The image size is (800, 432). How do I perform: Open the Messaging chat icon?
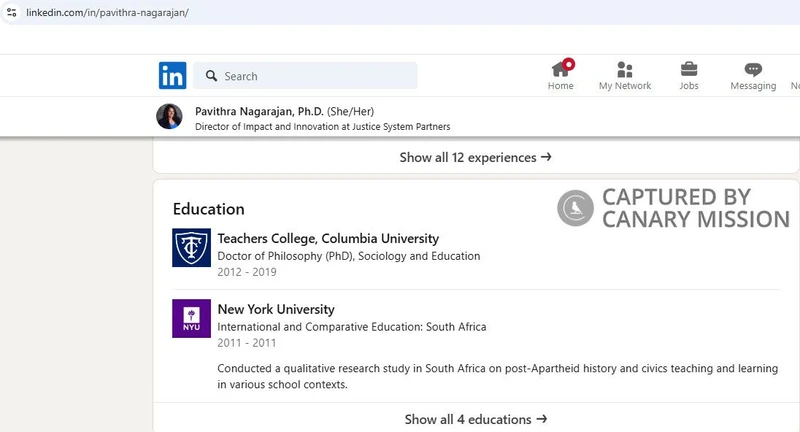[x=753, y=69]
